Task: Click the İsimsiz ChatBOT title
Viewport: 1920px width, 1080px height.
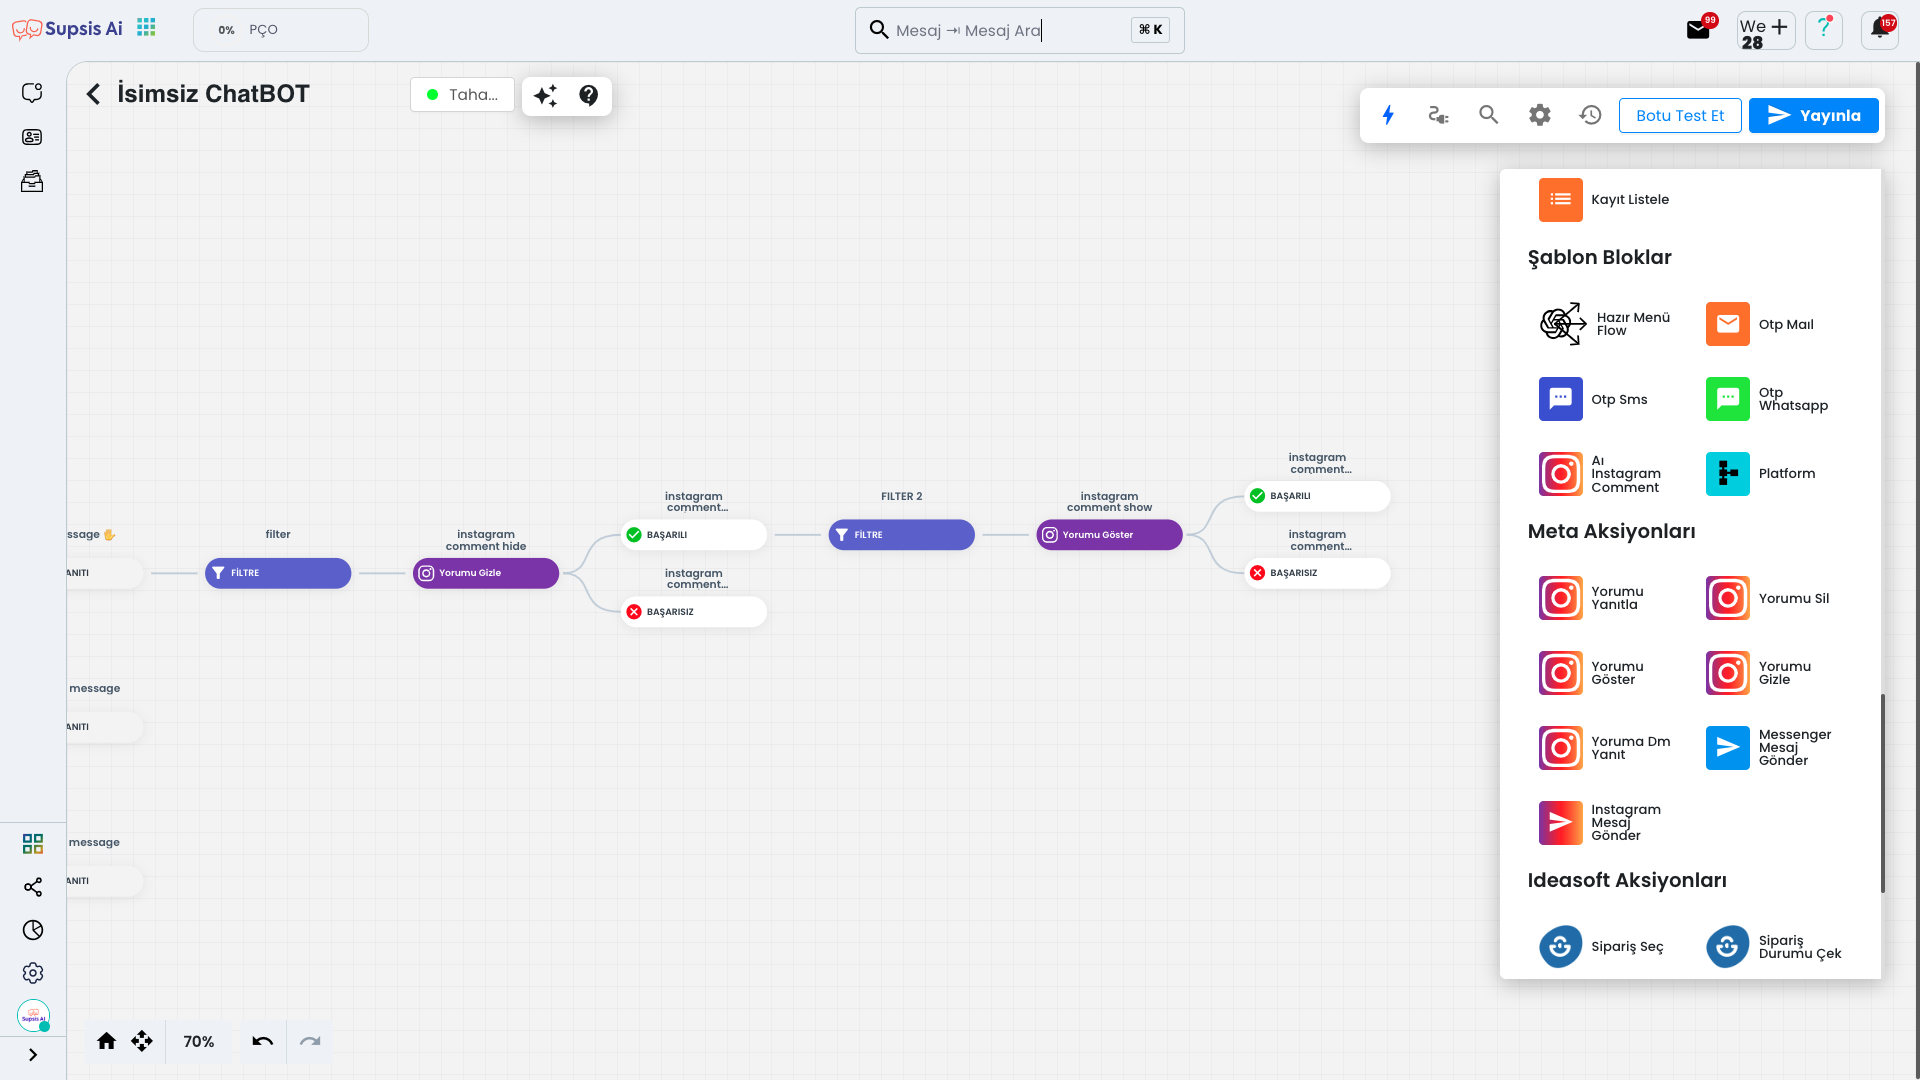Action: coord(213,94)
